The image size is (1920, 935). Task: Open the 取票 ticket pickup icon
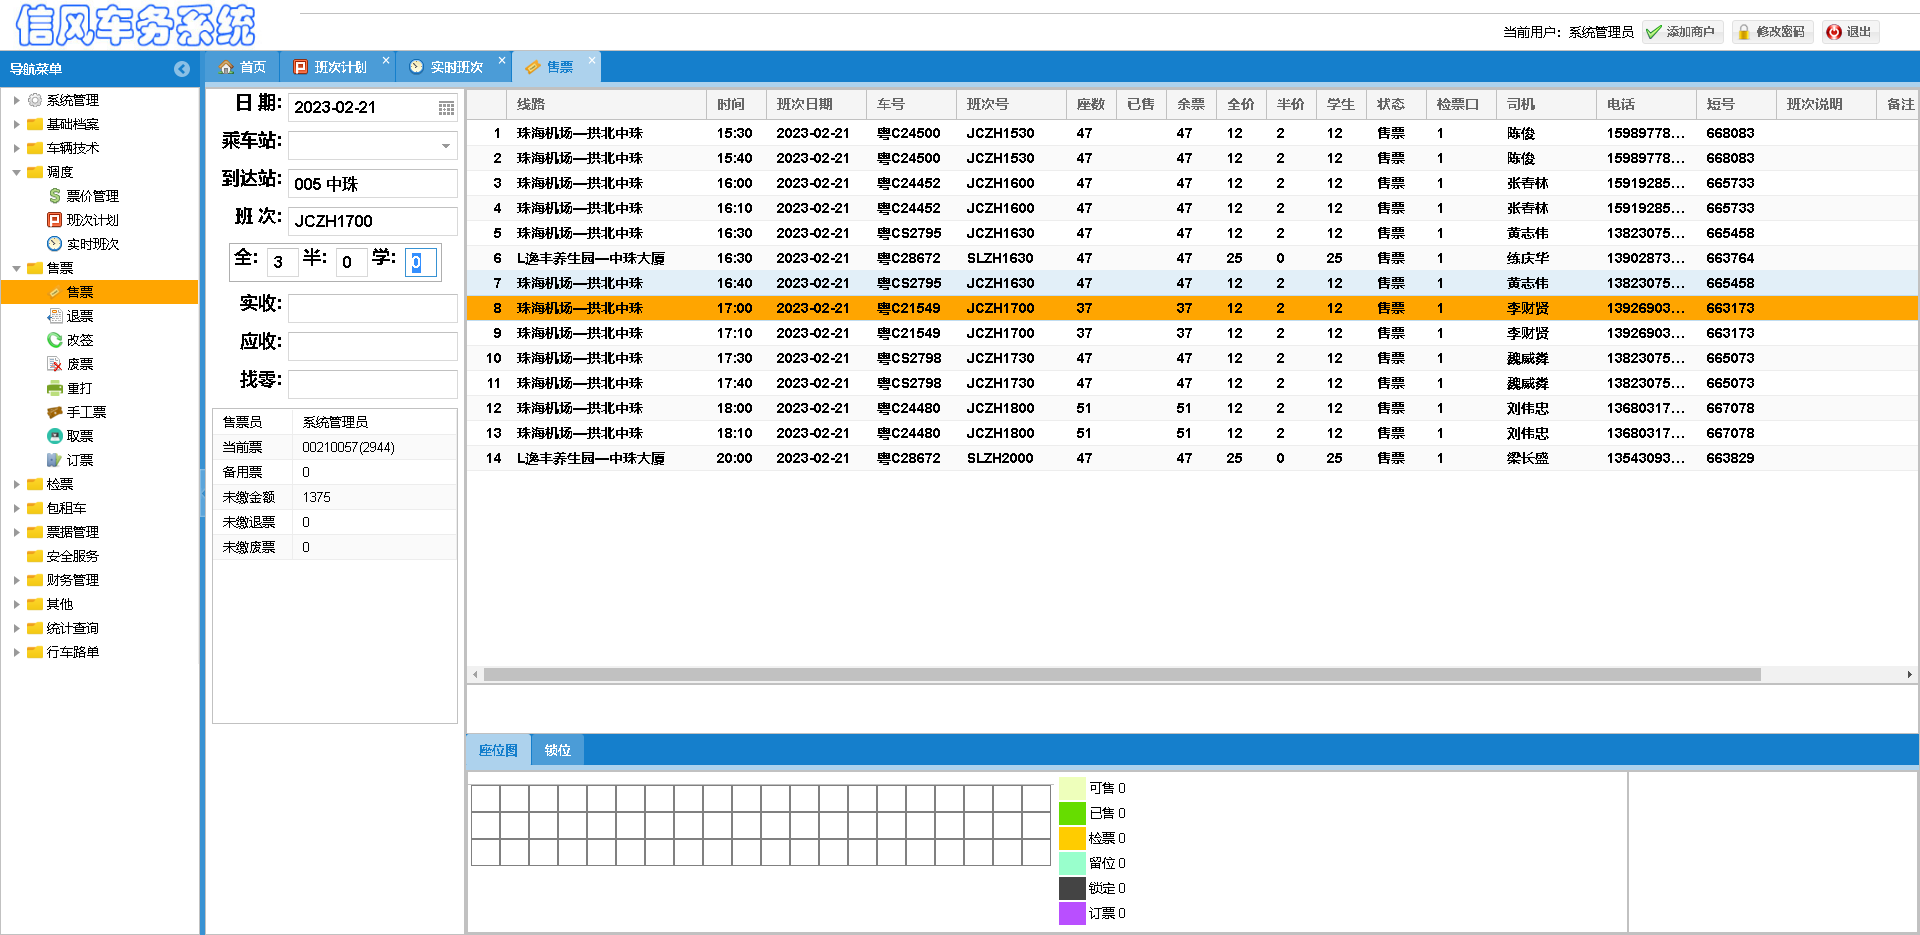coord(55,436)
